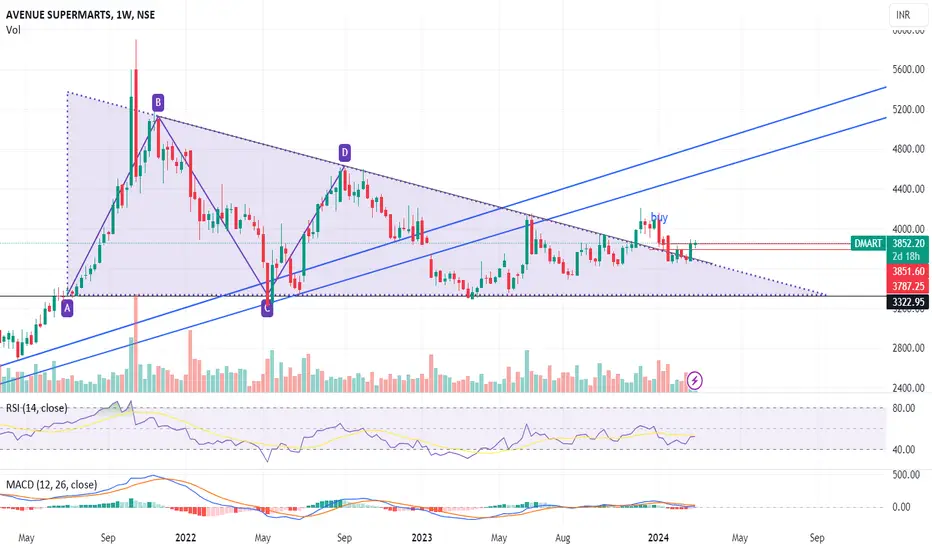This screenshot has width=932, height=550.
Task: Select pattern point label A
Action: 67,308
